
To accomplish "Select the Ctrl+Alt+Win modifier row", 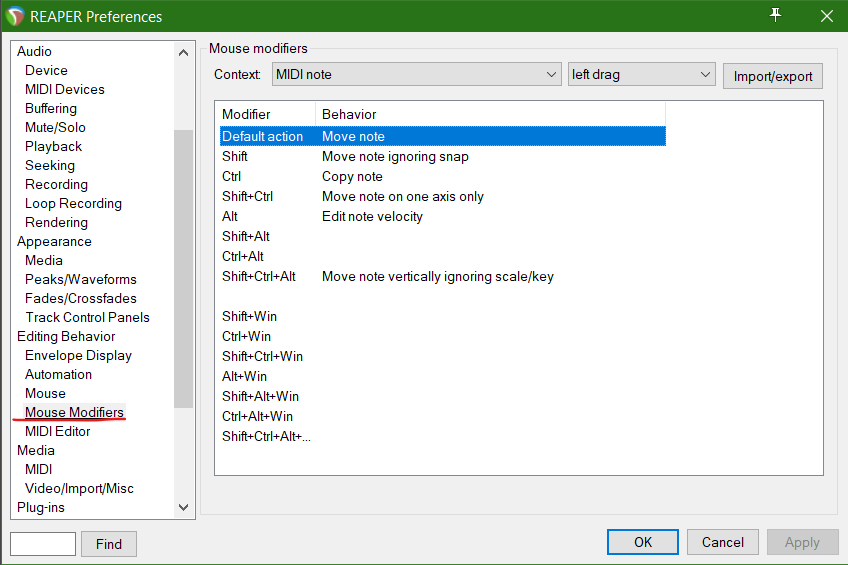I will point(442,416).
